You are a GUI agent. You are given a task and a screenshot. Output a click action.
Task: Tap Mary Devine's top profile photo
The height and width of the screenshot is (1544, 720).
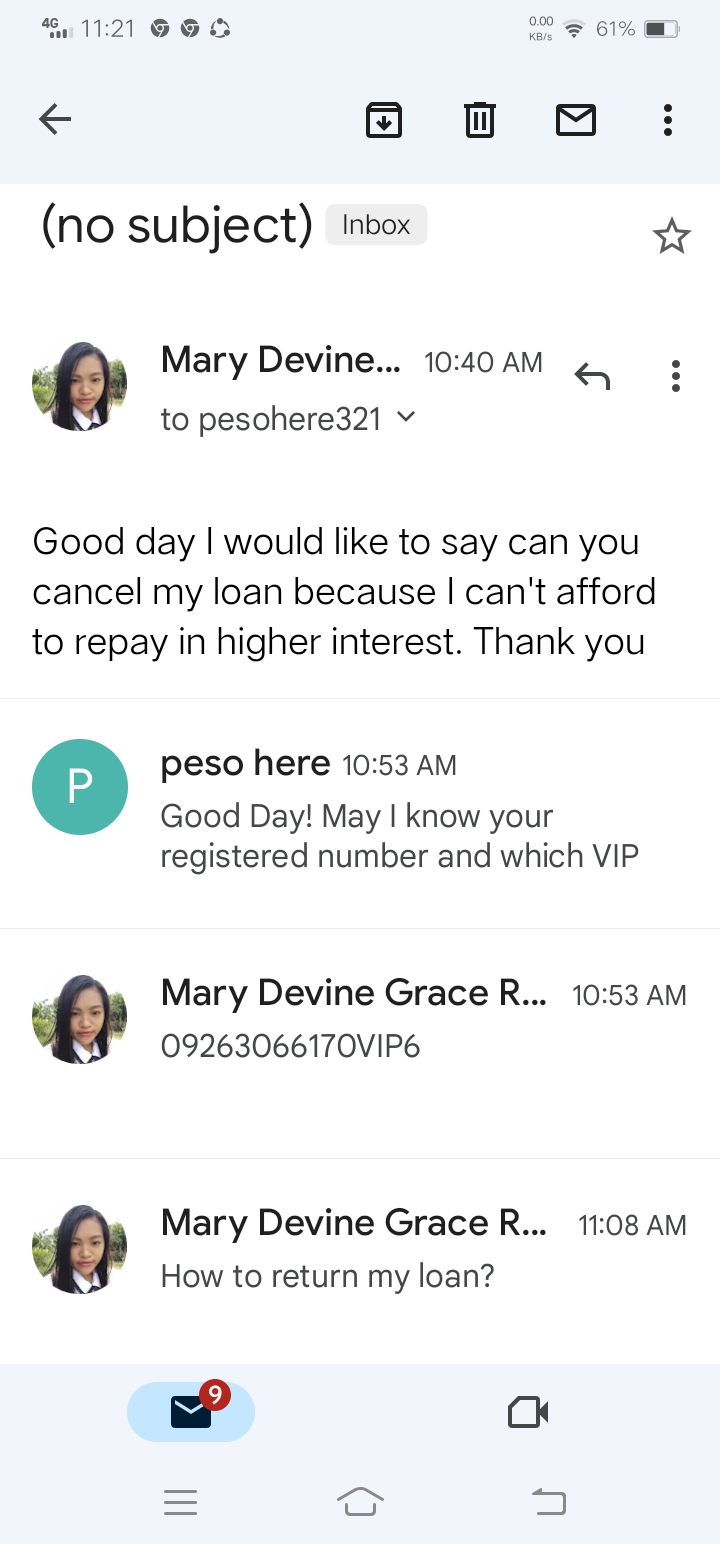pyautogui.click(x=80, y=387)
